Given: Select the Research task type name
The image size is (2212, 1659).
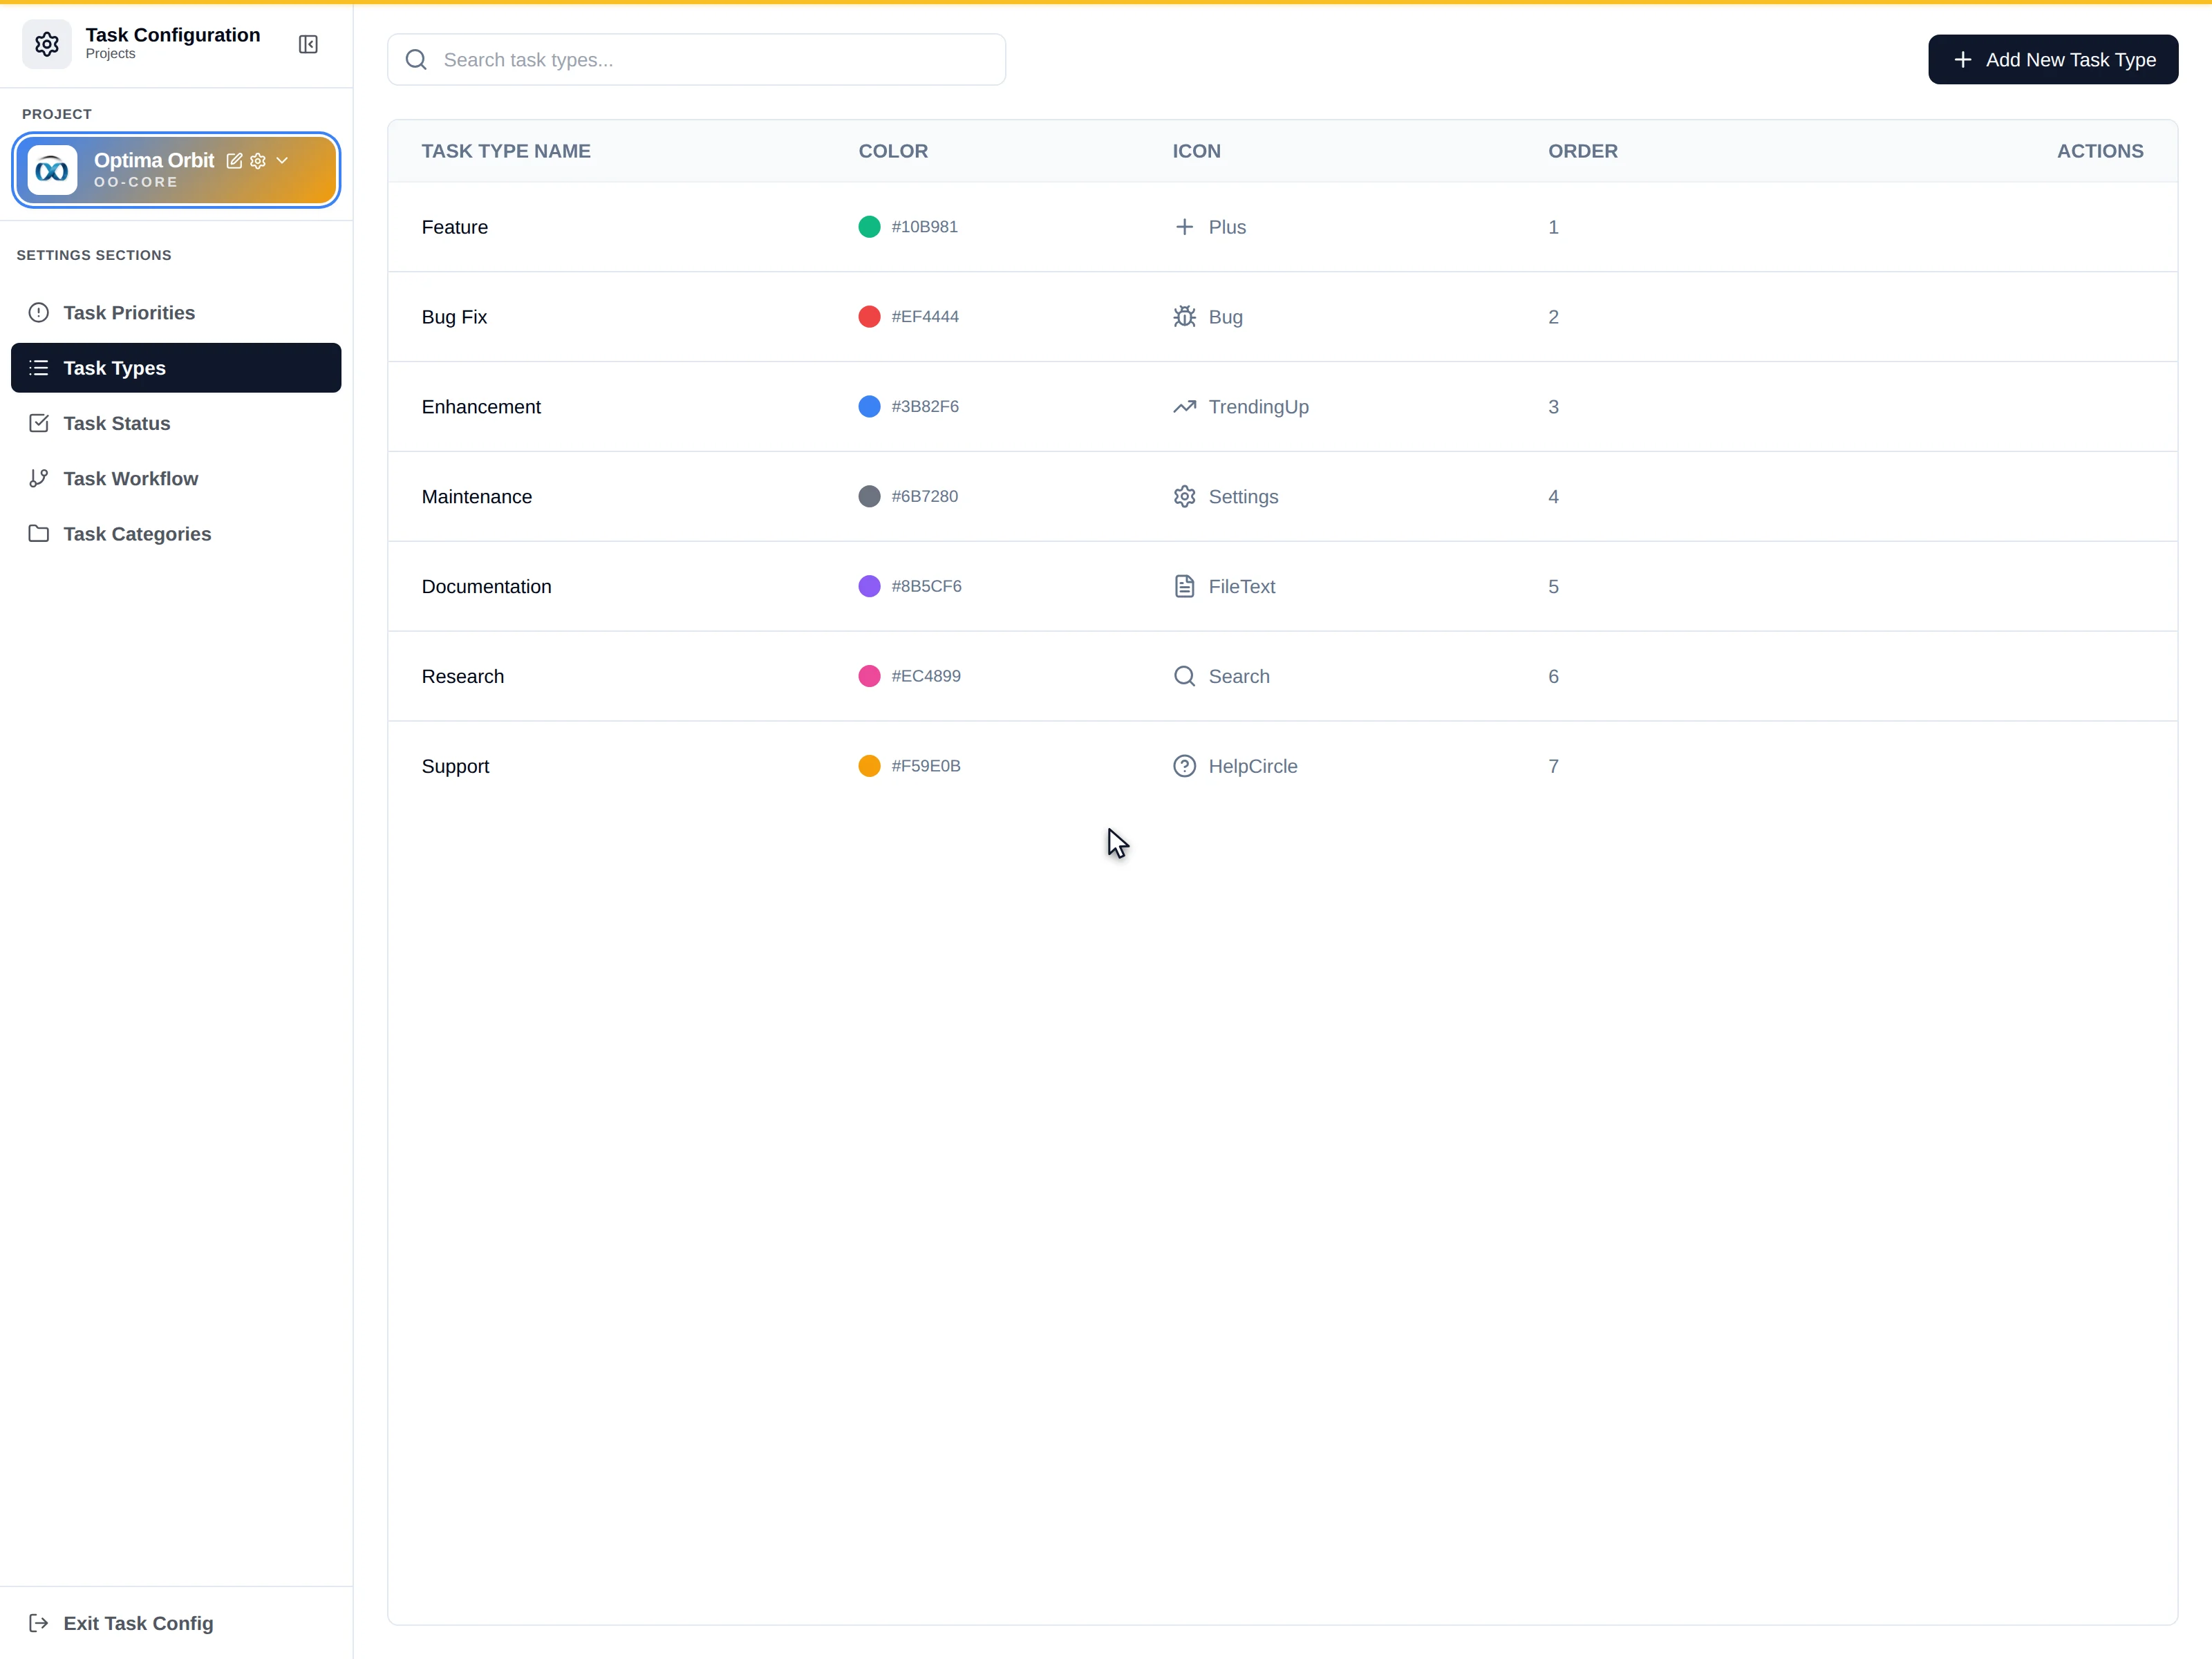Looking at the screenshot, I should pyautogui.click(x=462, y=677).
